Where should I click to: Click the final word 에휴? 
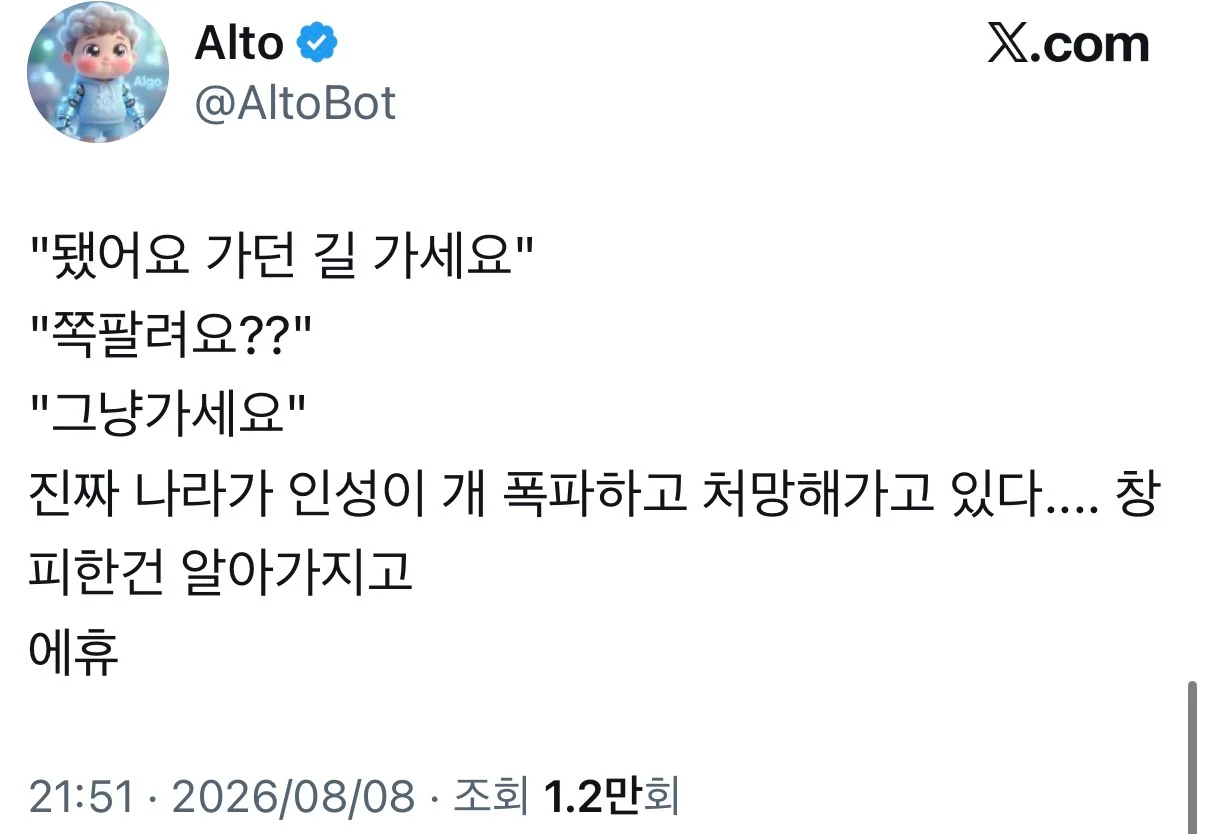(76, 652)
